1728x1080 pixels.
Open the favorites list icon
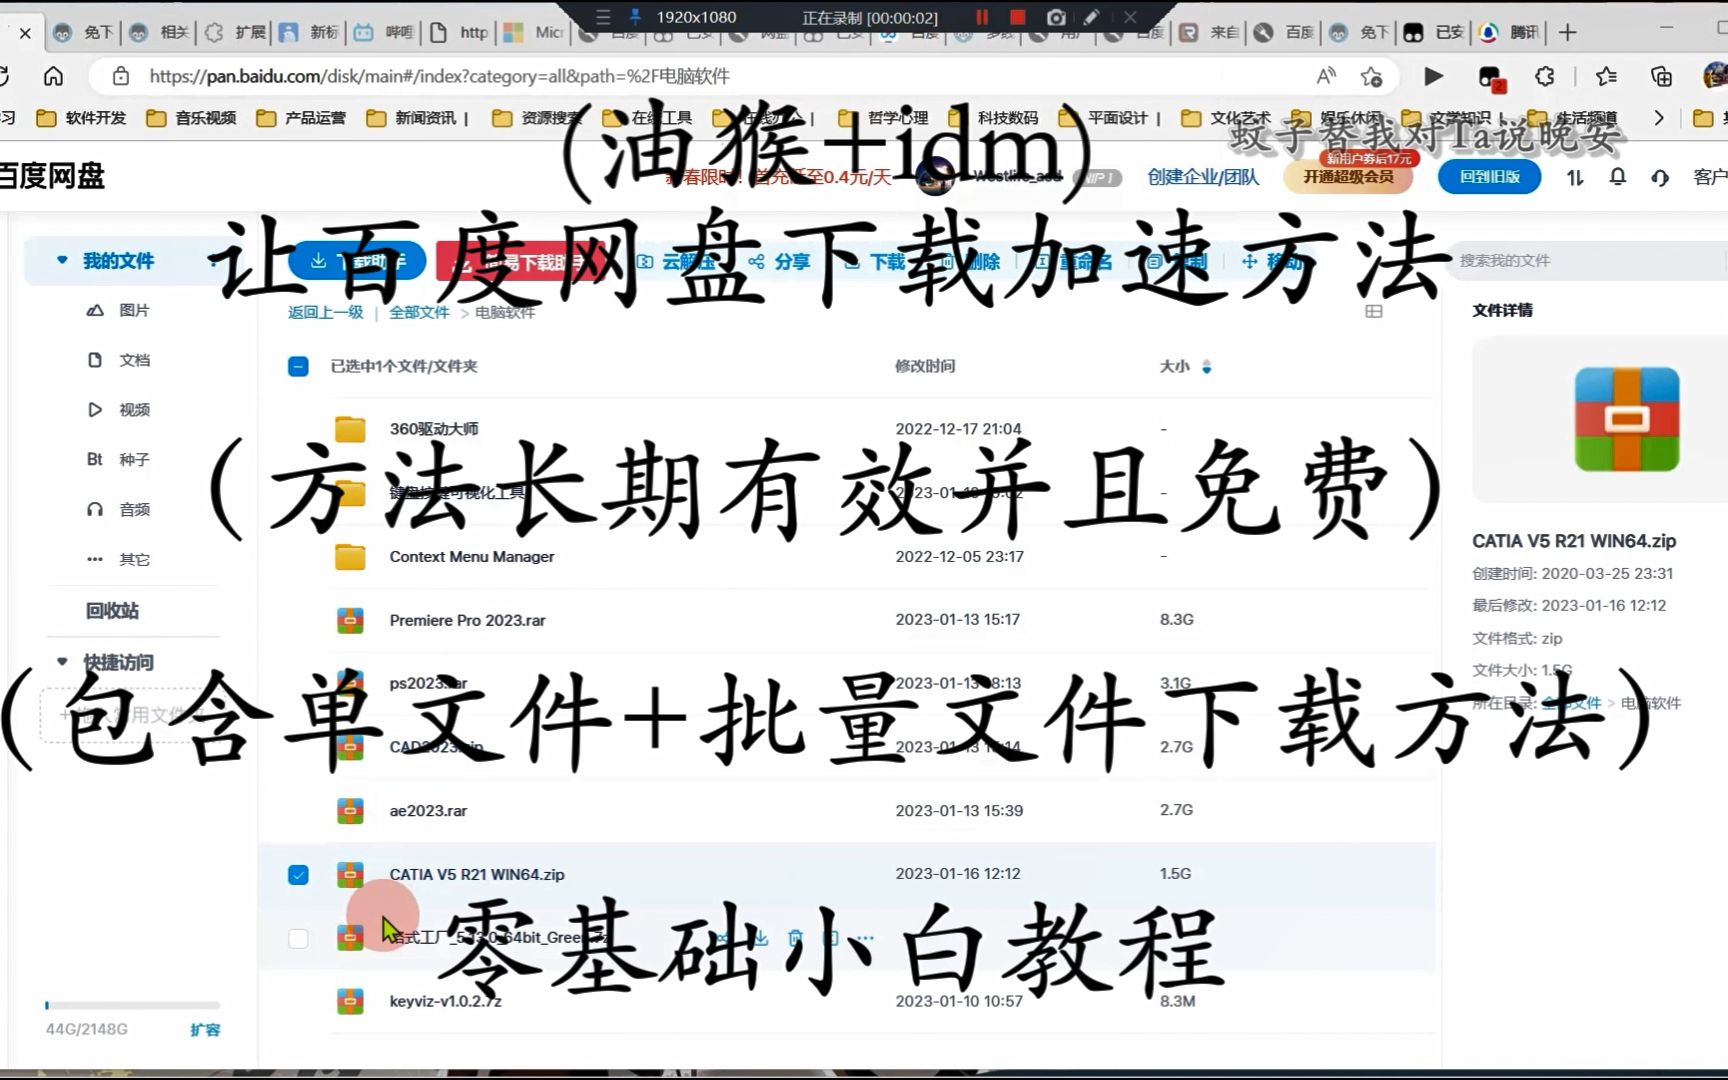[x=1606, y=76]
